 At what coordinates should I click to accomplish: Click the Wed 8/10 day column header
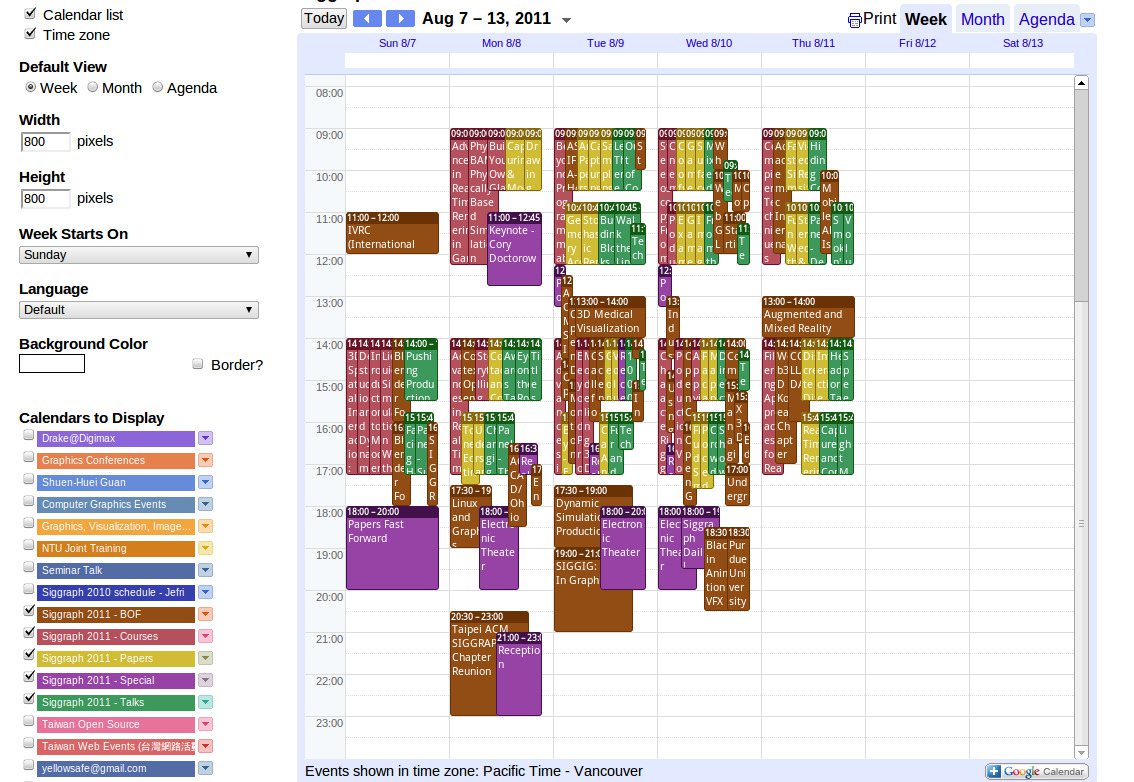(709, 43)
